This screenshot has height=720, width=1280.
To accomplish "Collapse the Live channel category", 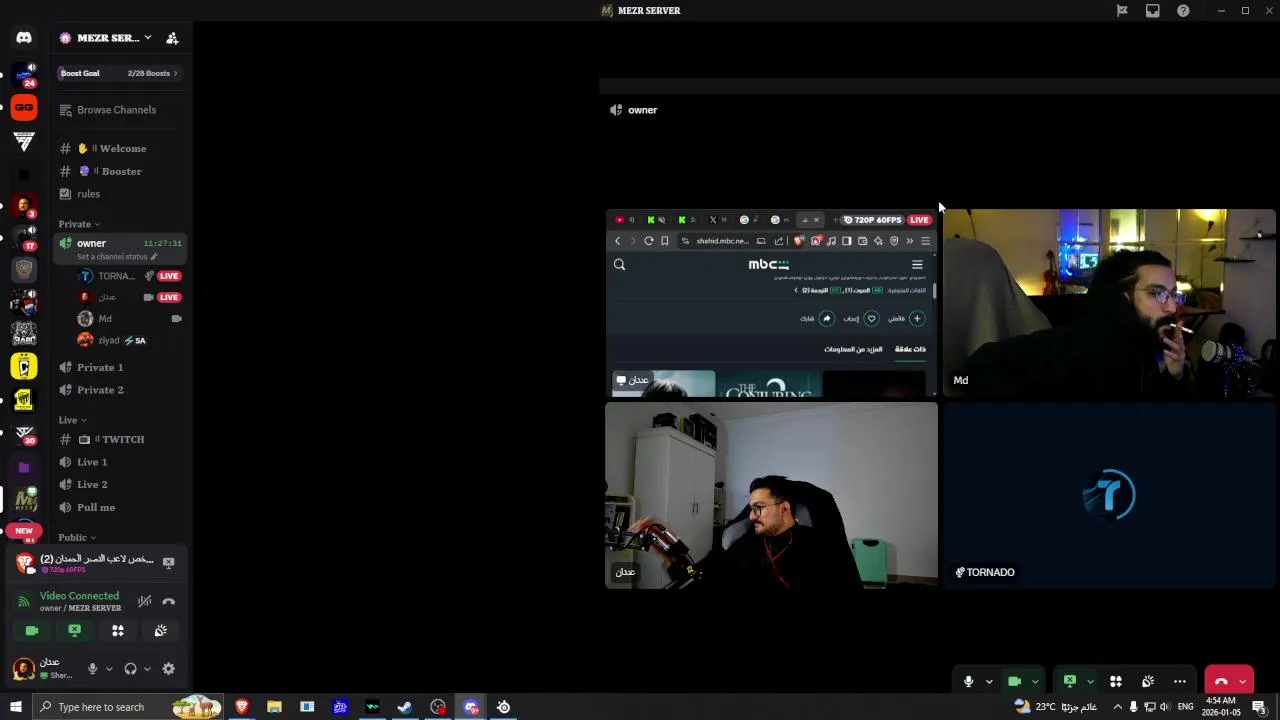I will [72, 420].
